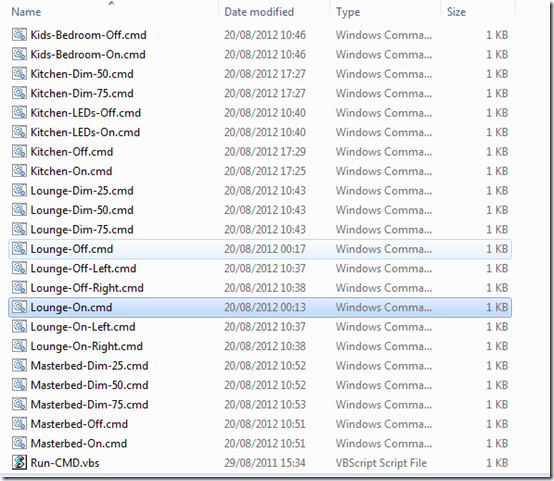Click the Kitchen-Dim-50.cmd file icon
Viewport: 554px width, 481px height.
(19, 74)
